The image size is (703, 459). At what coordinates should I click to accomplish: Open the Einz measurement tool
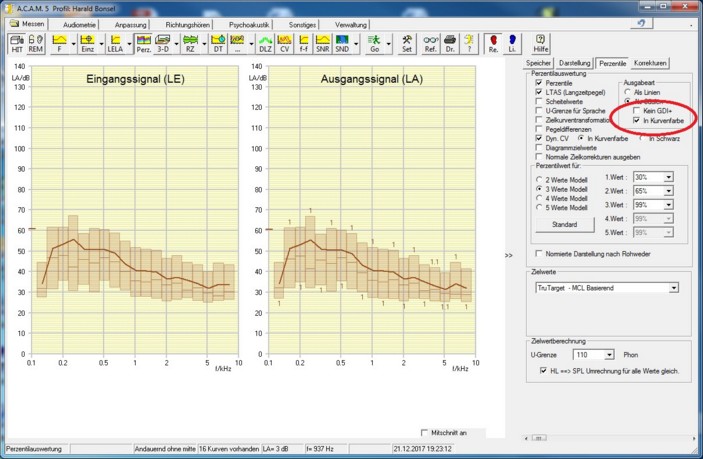pos(87,44)
